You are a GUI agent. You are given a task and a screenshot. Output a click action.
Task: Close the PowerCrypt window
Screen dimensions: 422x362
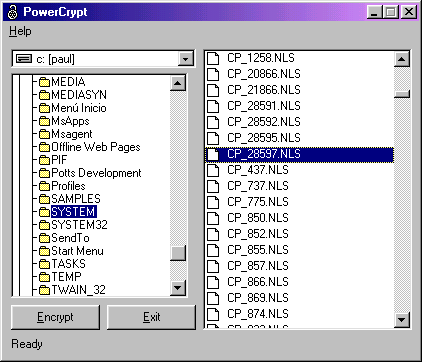(x=409, y=12)
